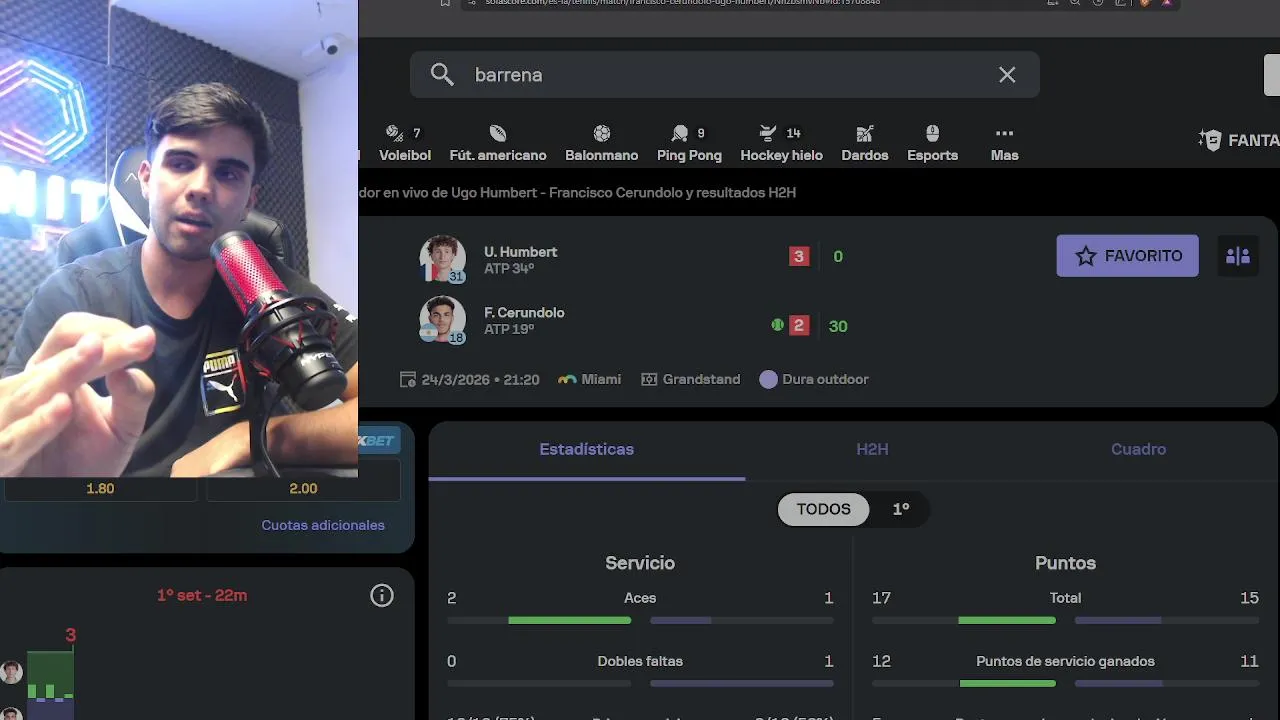
Task: Click the Total points statistic label
Action: 1065,598
